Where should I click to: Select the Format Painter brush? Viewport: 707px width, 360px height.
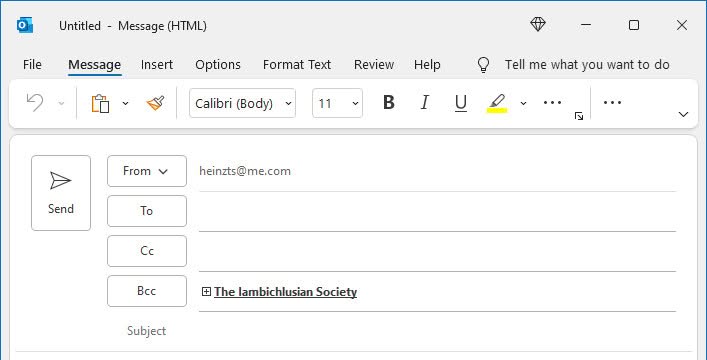pos(156,103)
